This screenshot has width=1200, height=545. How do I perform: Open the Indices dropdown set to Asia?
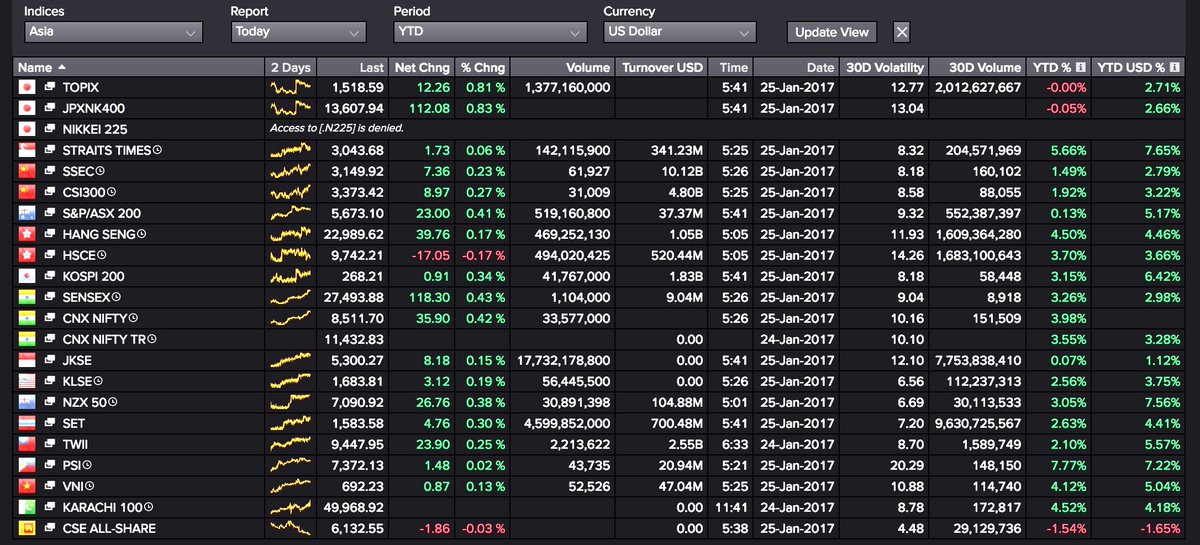113,32
